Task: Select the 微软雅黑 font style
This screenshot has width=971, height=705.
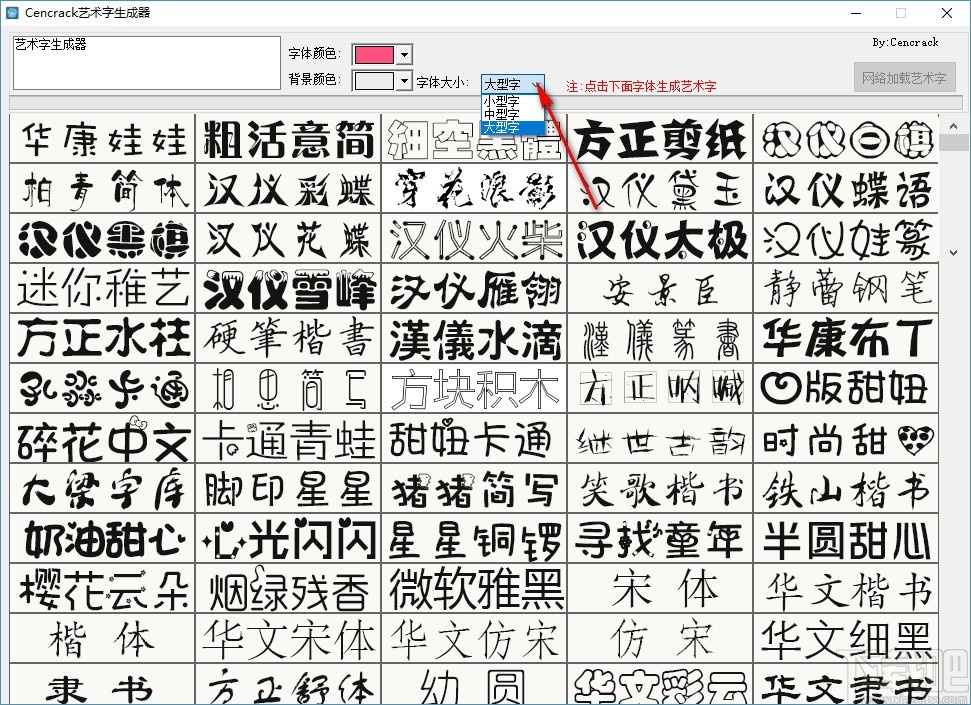Action: click(474, 590)
